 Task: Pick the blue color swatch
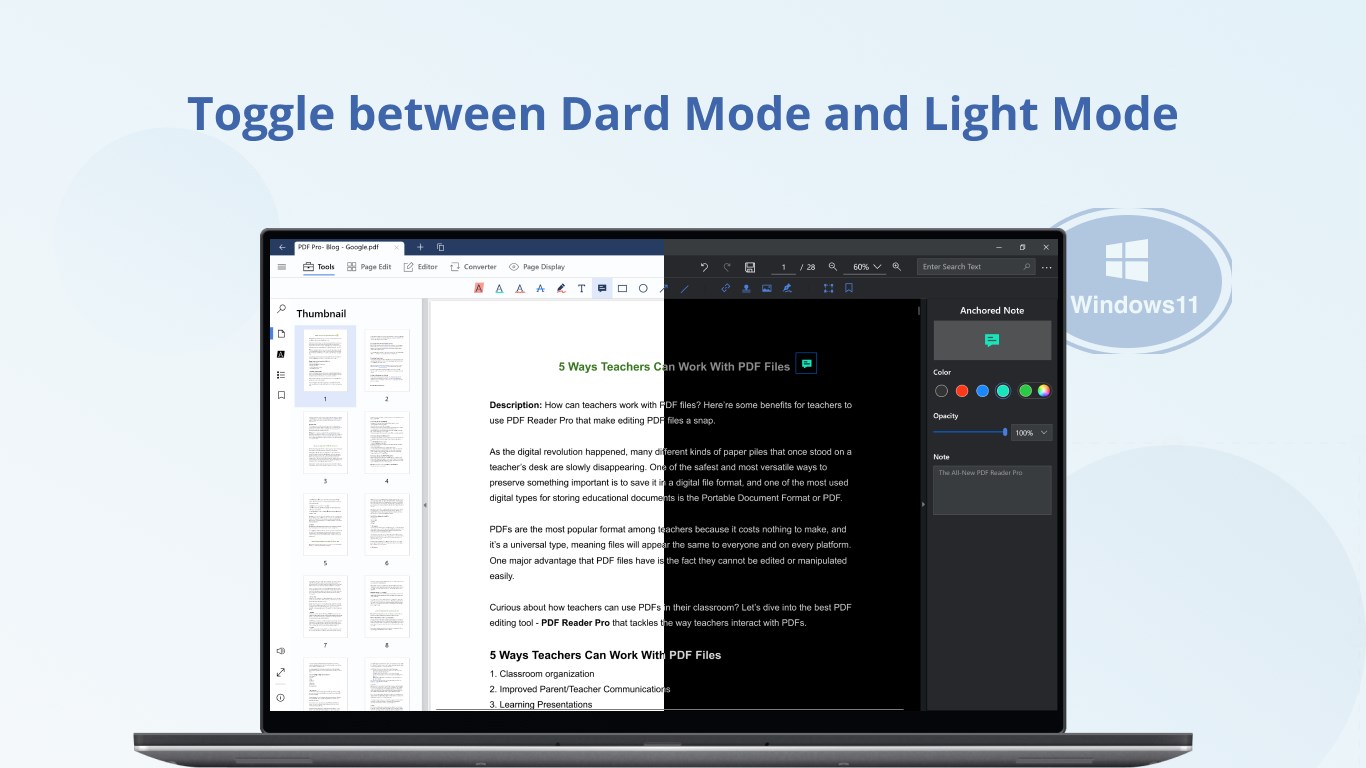(x=982, y=391)
